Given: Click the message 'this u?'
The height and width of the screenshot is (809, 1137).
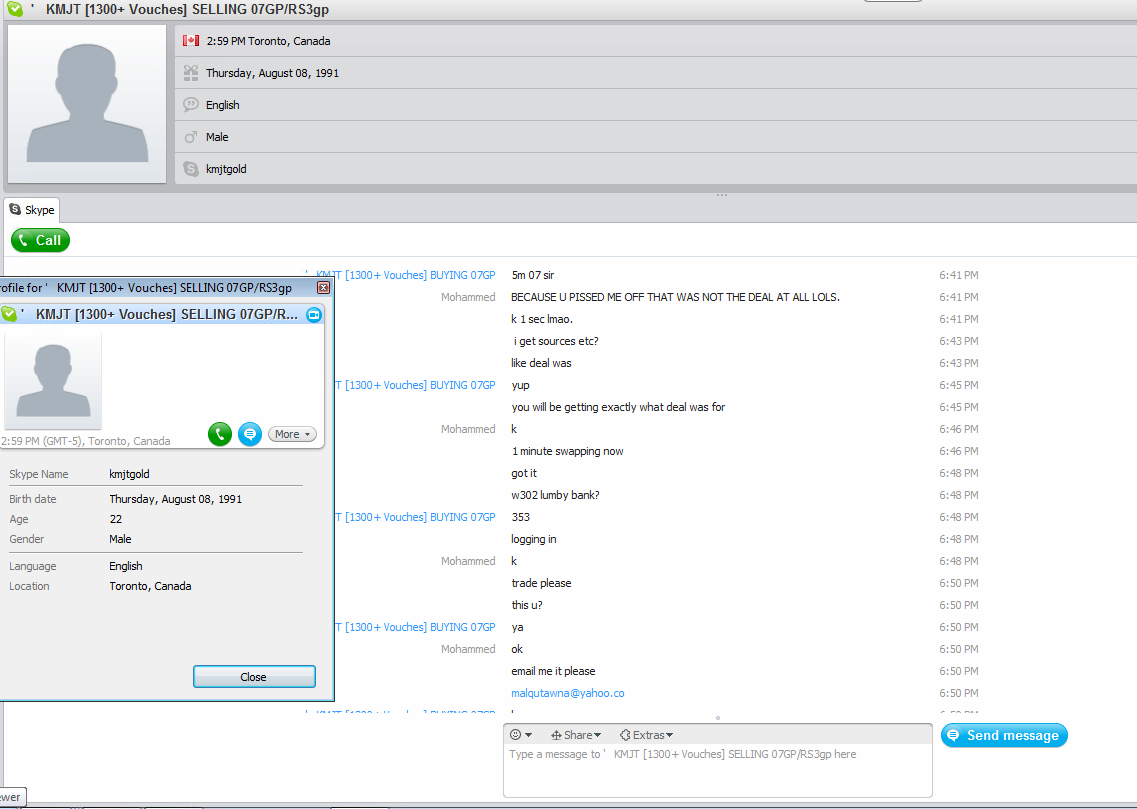Looking at the screenshot, I should click(527, 605).
